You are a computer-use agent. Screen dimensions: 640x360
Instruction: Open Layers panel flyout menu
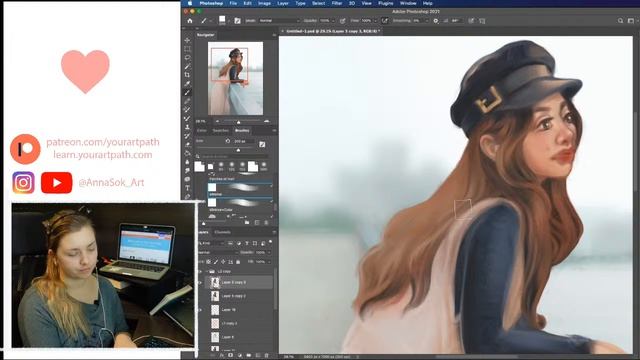pyautogui.click(x=274, y=232)
